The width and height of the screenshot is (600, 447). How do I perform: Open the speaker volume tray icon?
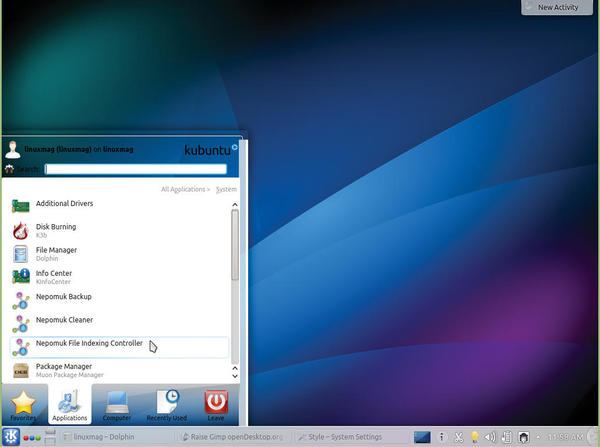pyautogui.click(x=490, y=437)
